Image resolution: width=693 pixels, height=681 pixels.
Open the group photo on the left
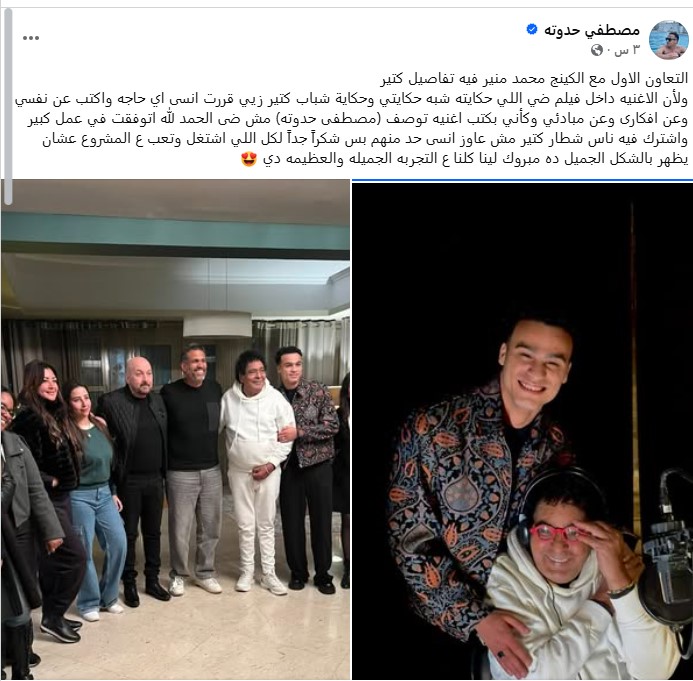coord(175,430)
